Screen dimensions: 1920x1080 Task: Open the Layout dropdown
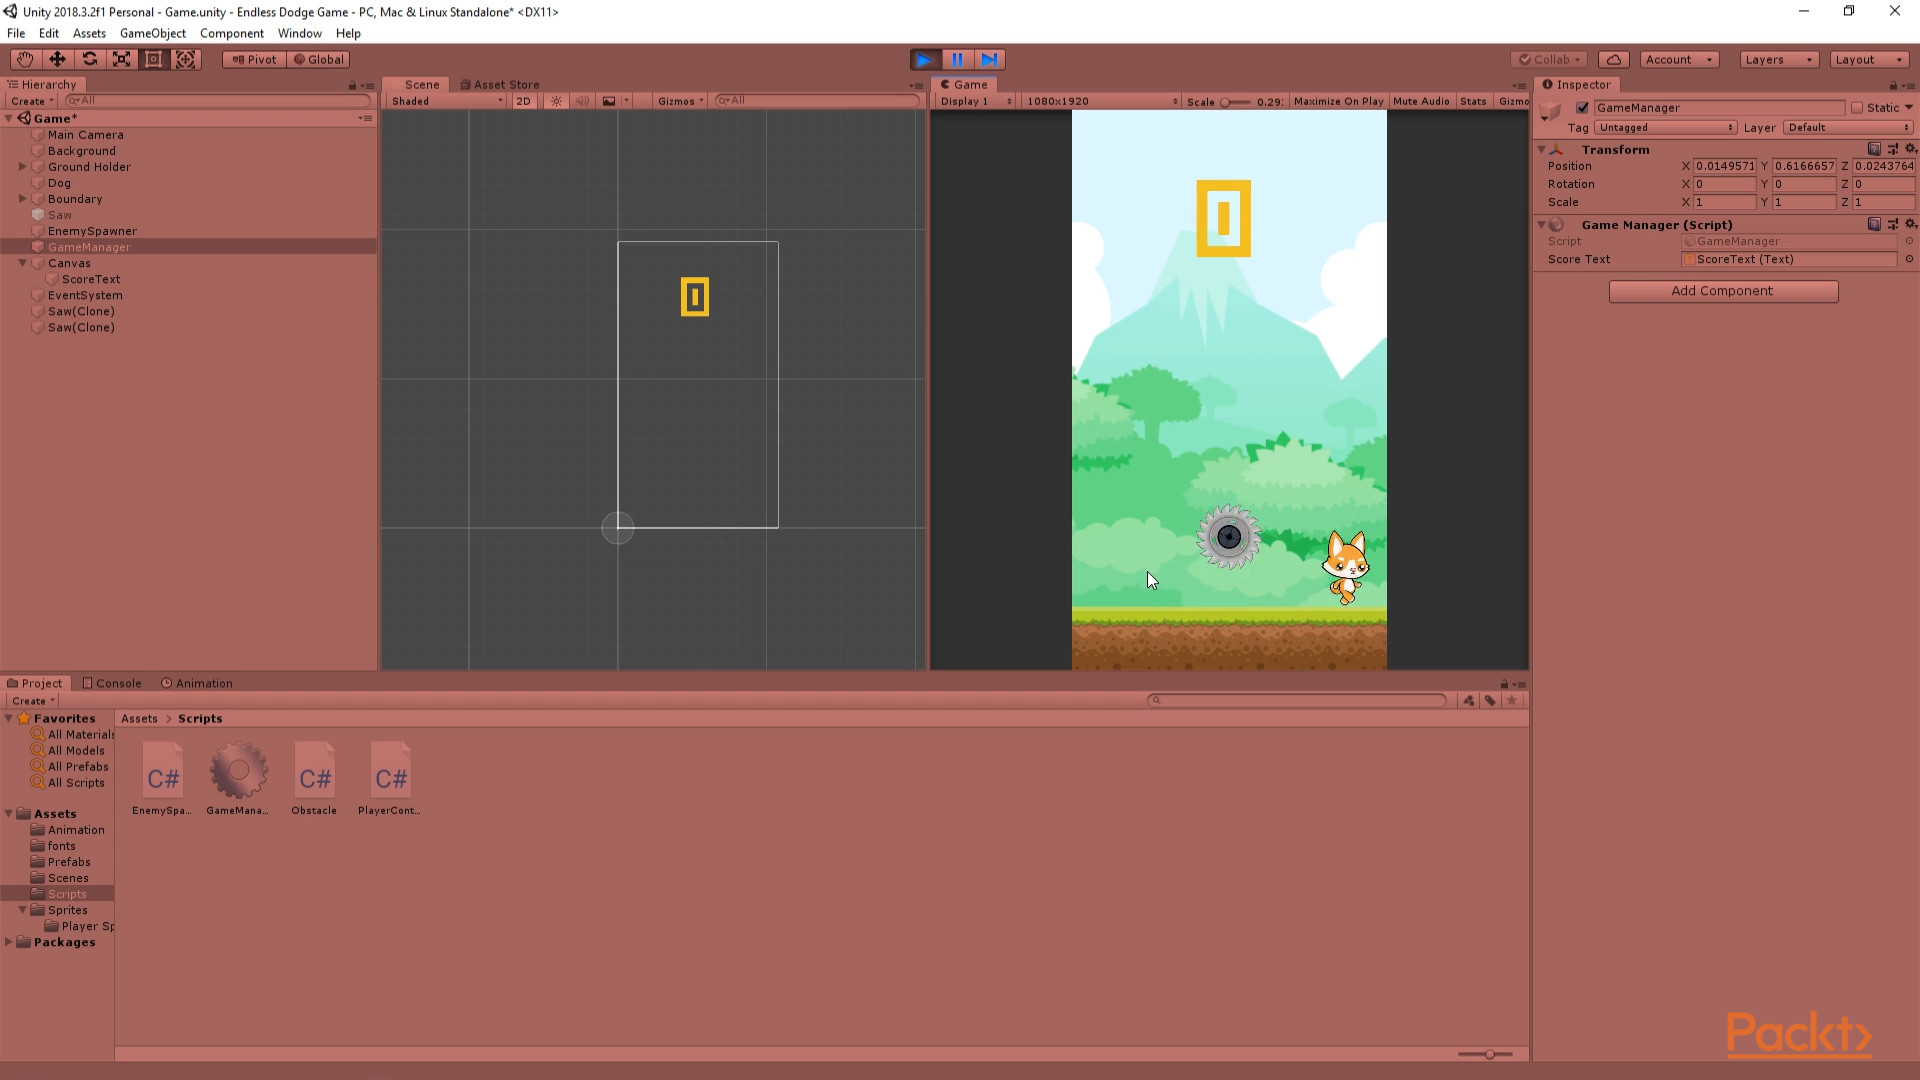(x=1868, y=59)
